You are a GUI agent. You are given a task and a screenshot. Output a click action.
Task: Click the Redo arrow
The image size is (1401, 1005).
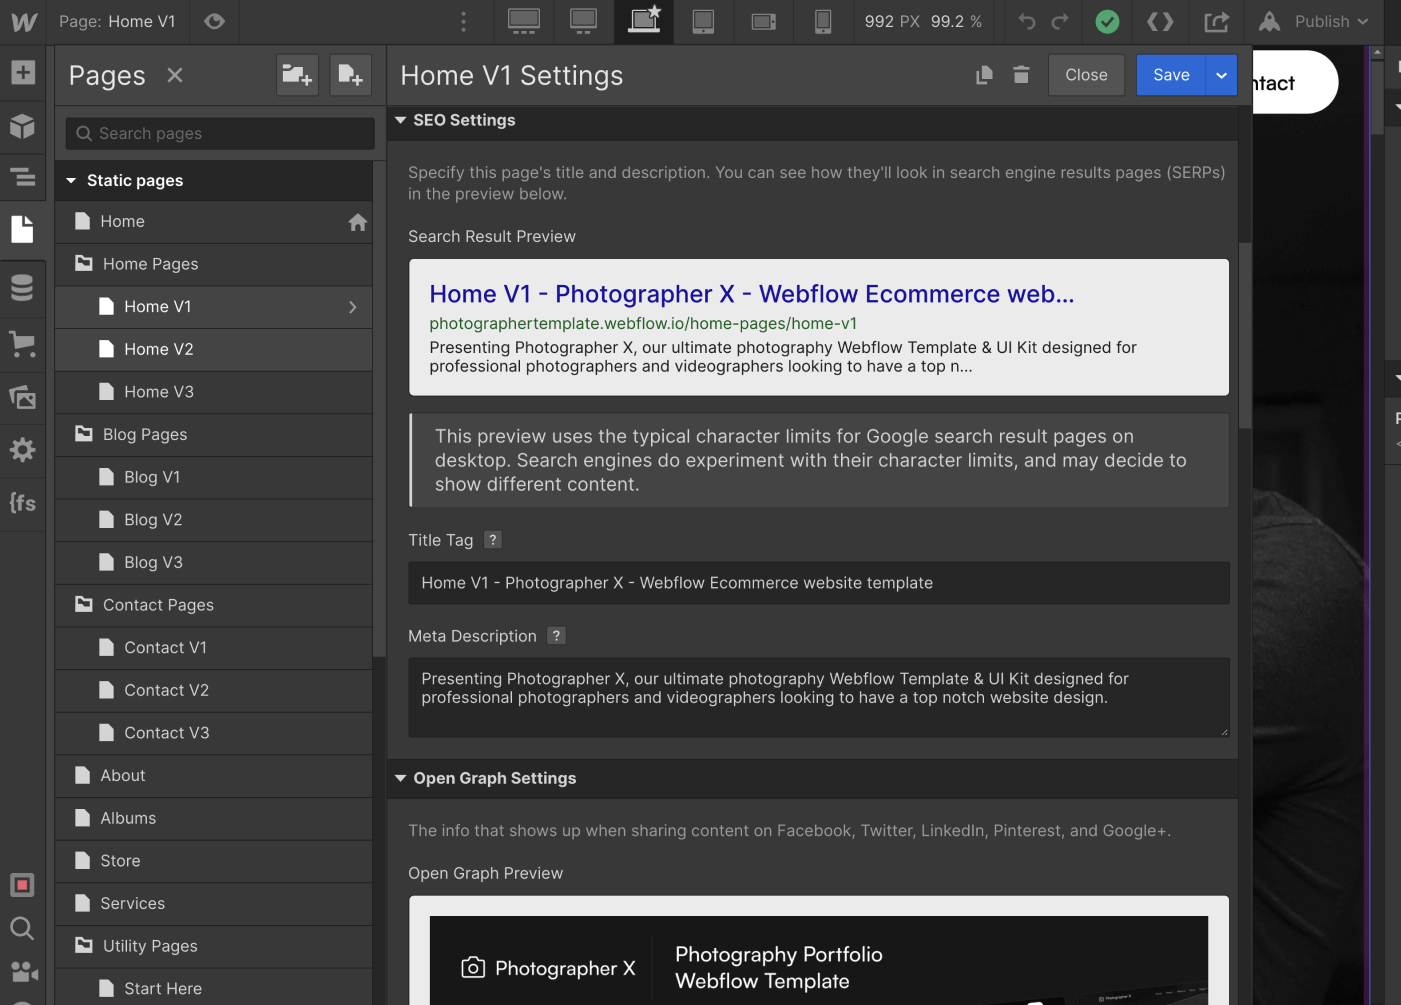(1061, 21)
